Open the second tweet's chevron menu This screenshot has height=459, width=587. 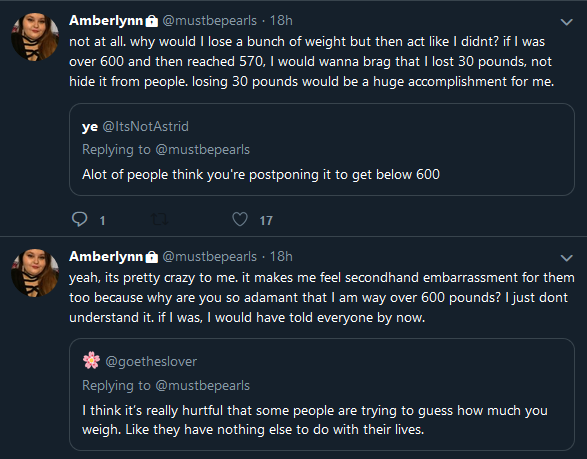tap(566, 258)
